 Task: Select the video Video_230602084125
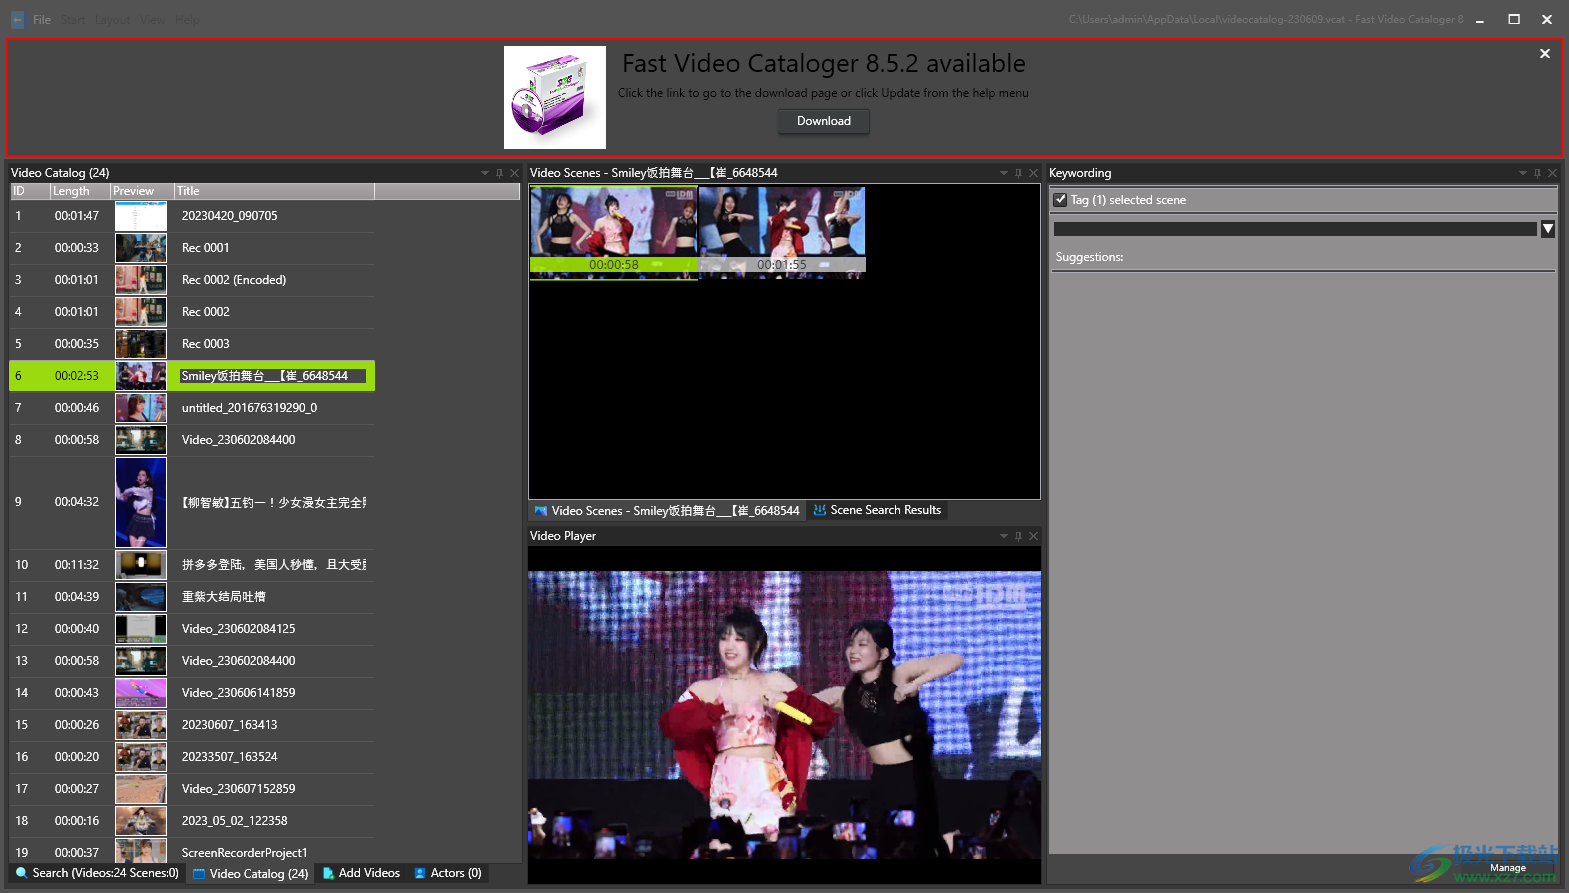pyautogui.click(x=192, y=629)
